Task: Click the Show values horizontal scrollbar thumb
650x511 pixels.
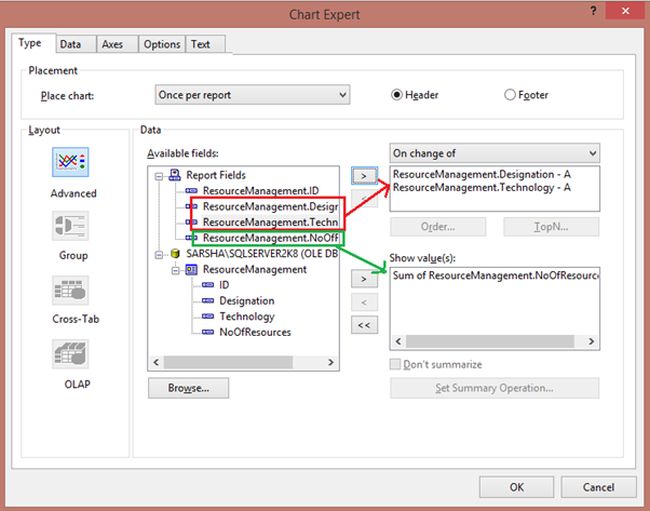Action: coord(490,341)
